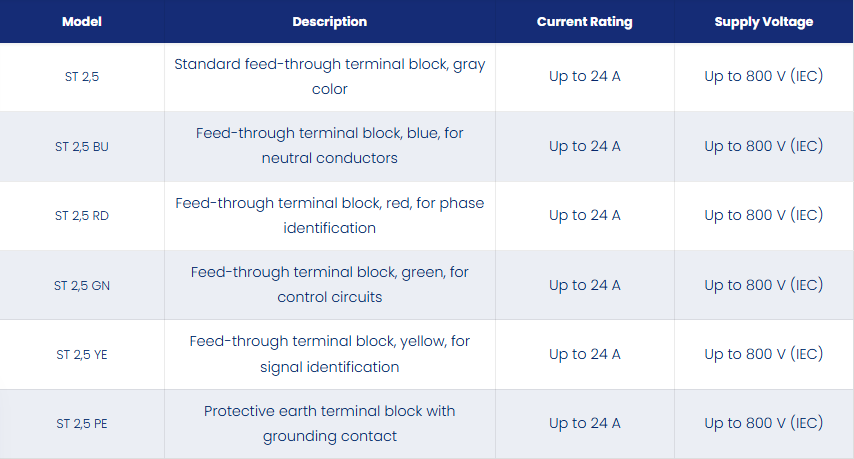Click the yellow signal identification description
Image resolution: width=854 pixels, height=459 pixels.
tap(330, 354)
